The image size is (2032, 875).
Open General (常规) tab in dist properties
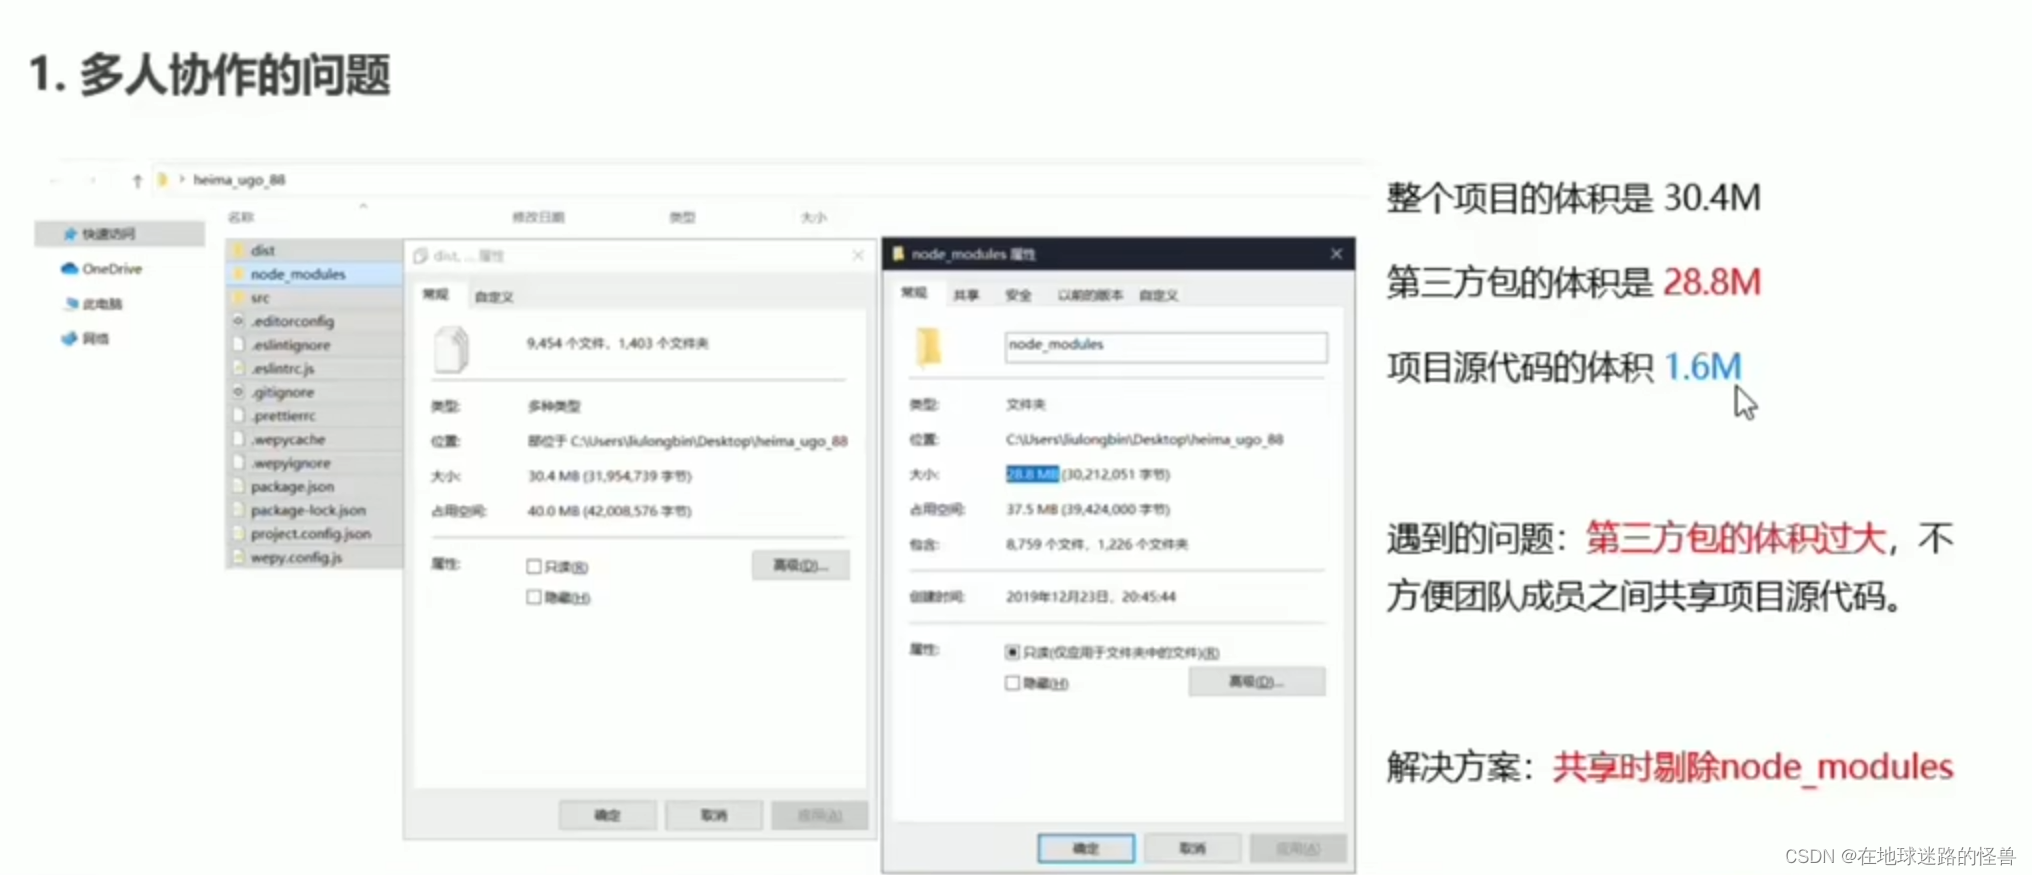(436, 295)
